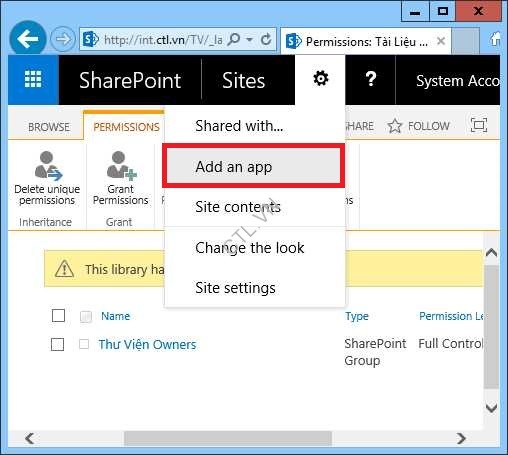This screenshot has width=508, height=455.
Task: Open the app launcher grid icon
Action: 33,80
